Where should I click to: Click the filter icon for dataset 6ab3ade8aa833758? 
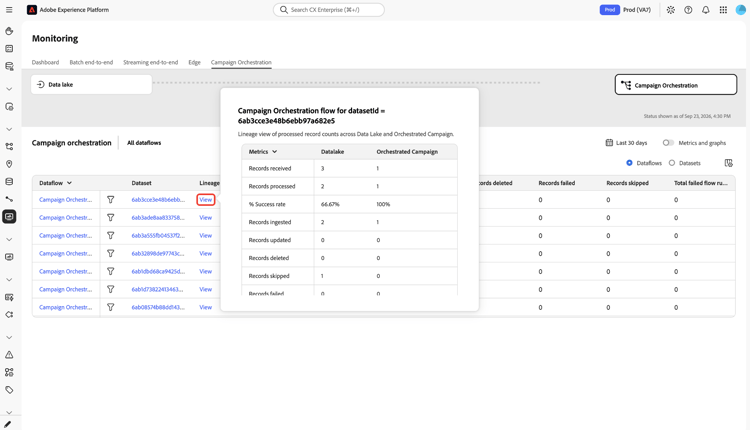click(x=110, y=218)
